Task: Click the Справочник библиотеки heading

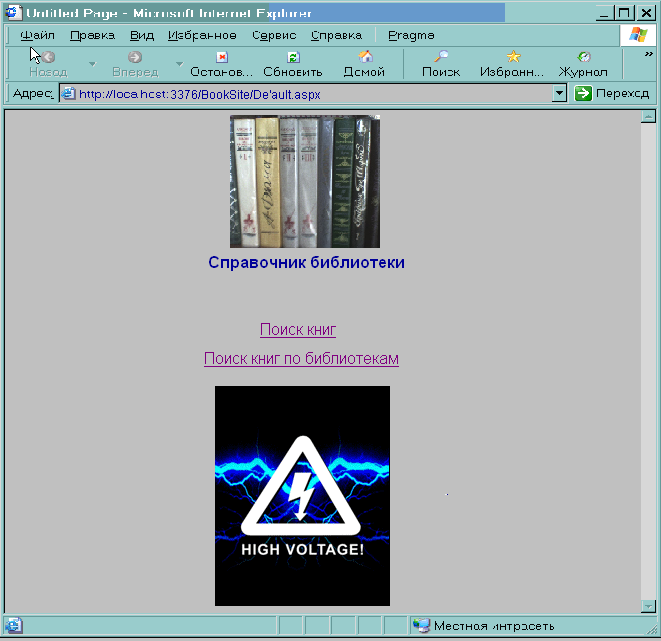Action: click(306, 263)
